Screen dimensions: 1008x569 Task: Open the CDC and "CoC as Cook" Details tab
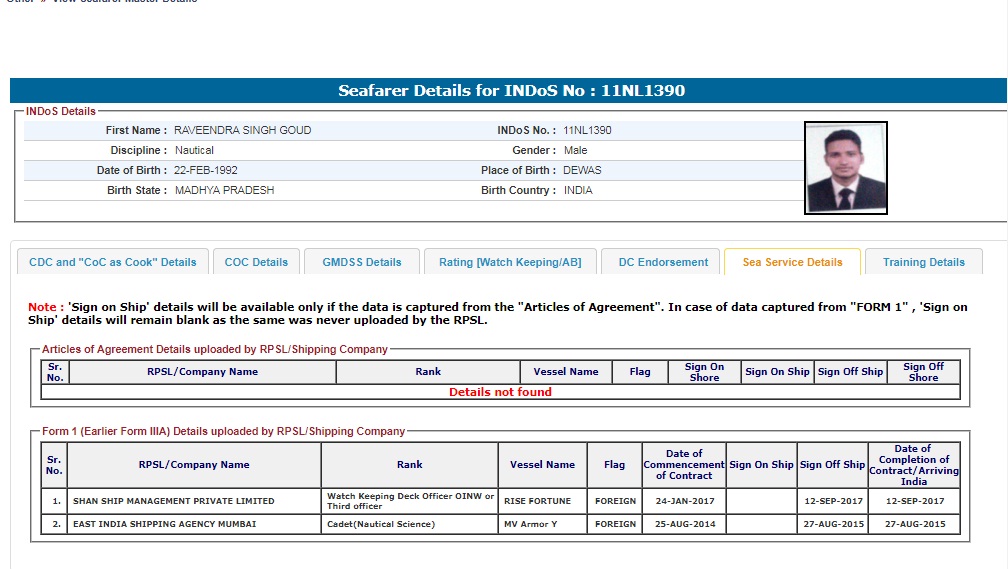tap(113, 262)
